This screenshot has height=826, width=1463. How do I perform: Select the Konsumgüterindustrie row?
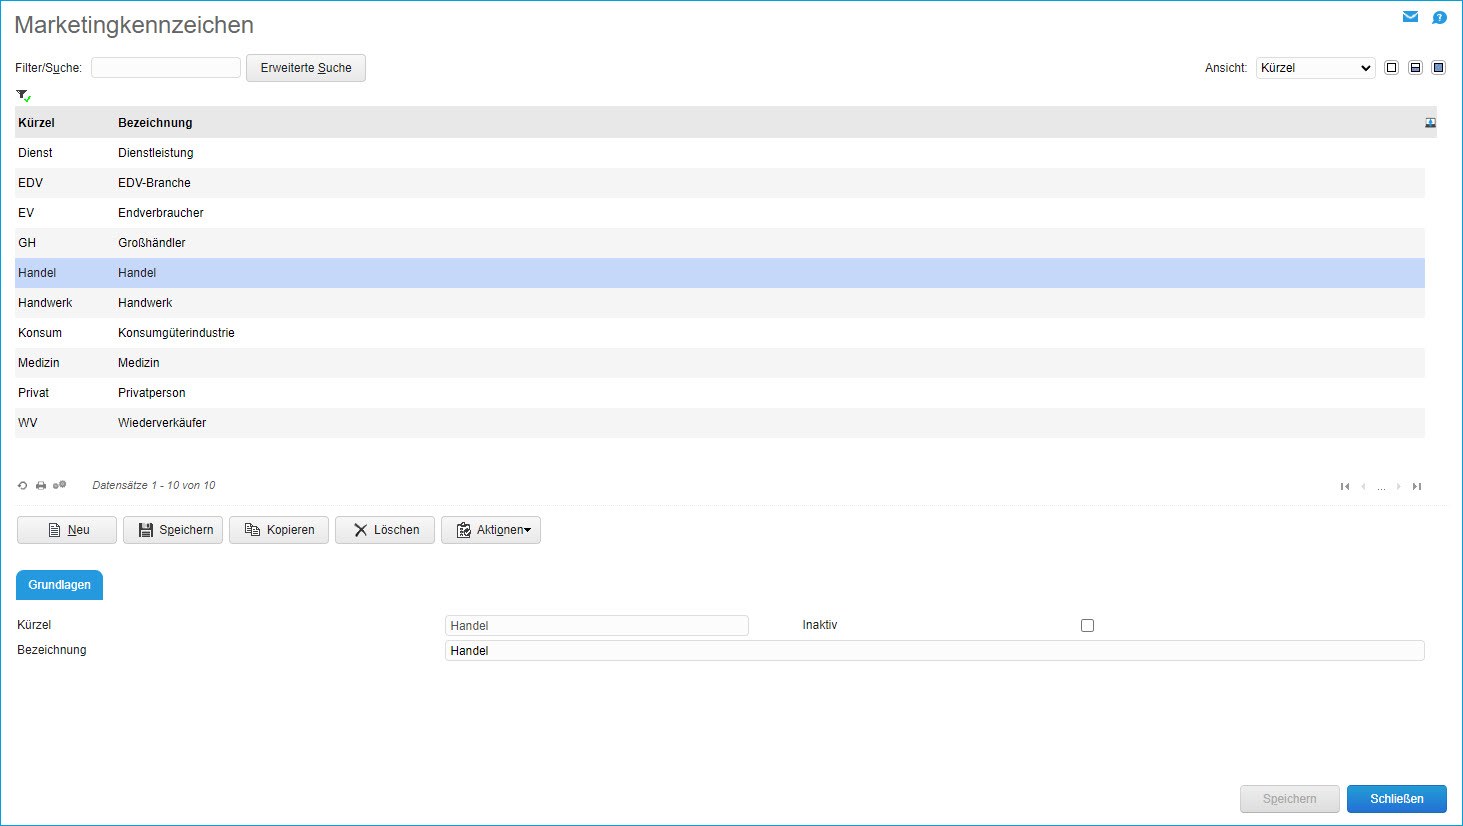720,333
